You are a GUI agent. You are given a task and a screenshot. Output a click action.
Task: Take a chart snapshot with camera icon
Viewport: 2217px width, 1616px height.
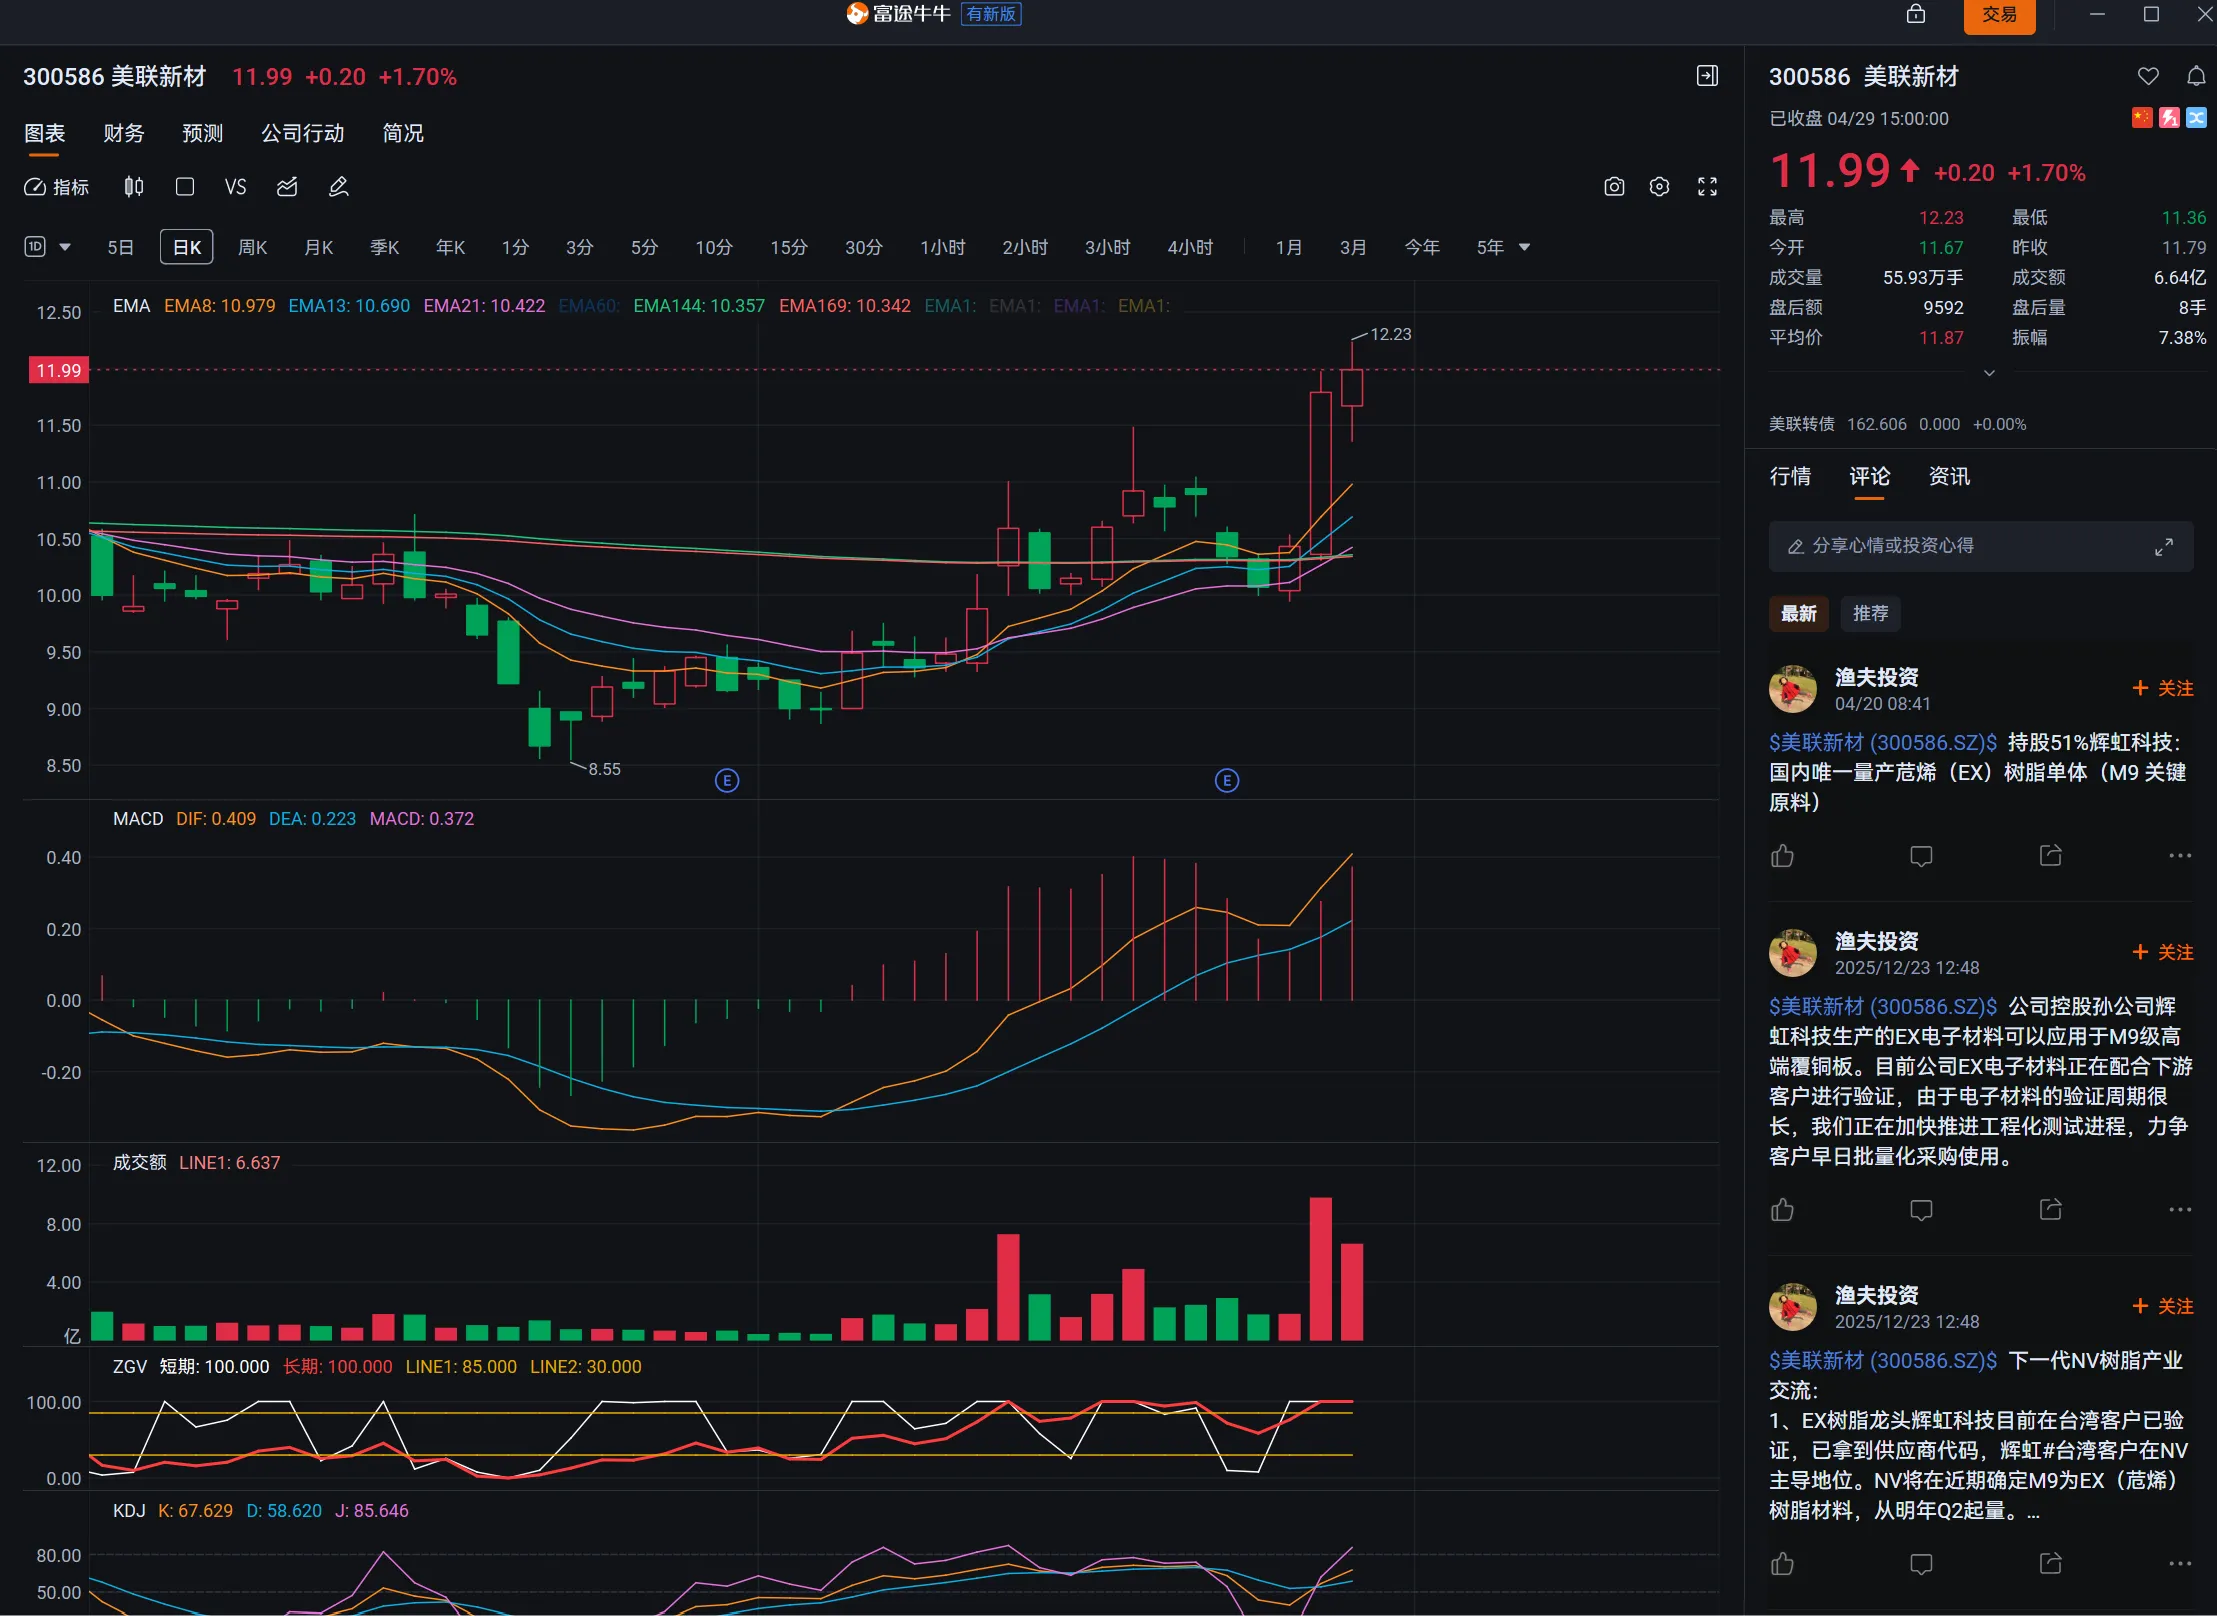click(1614, 187)
